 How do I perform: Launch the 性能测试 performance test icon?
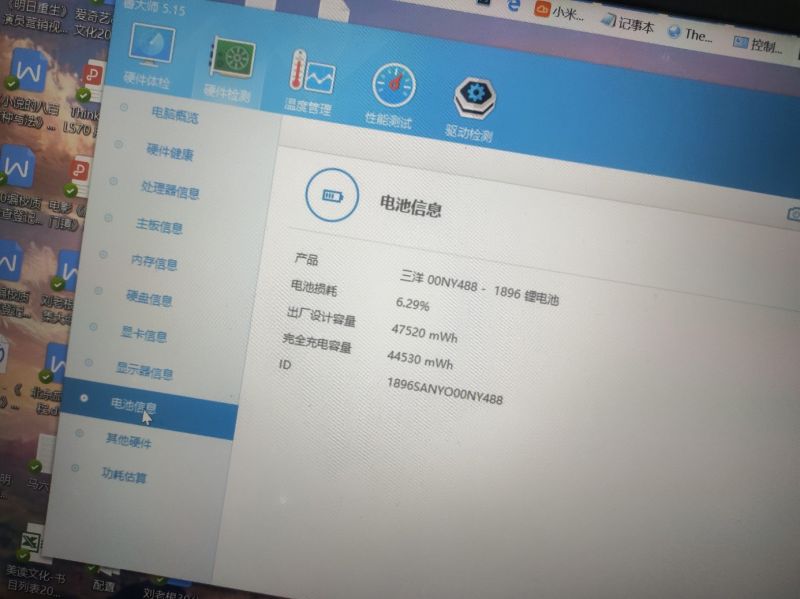tap(391, 96)
